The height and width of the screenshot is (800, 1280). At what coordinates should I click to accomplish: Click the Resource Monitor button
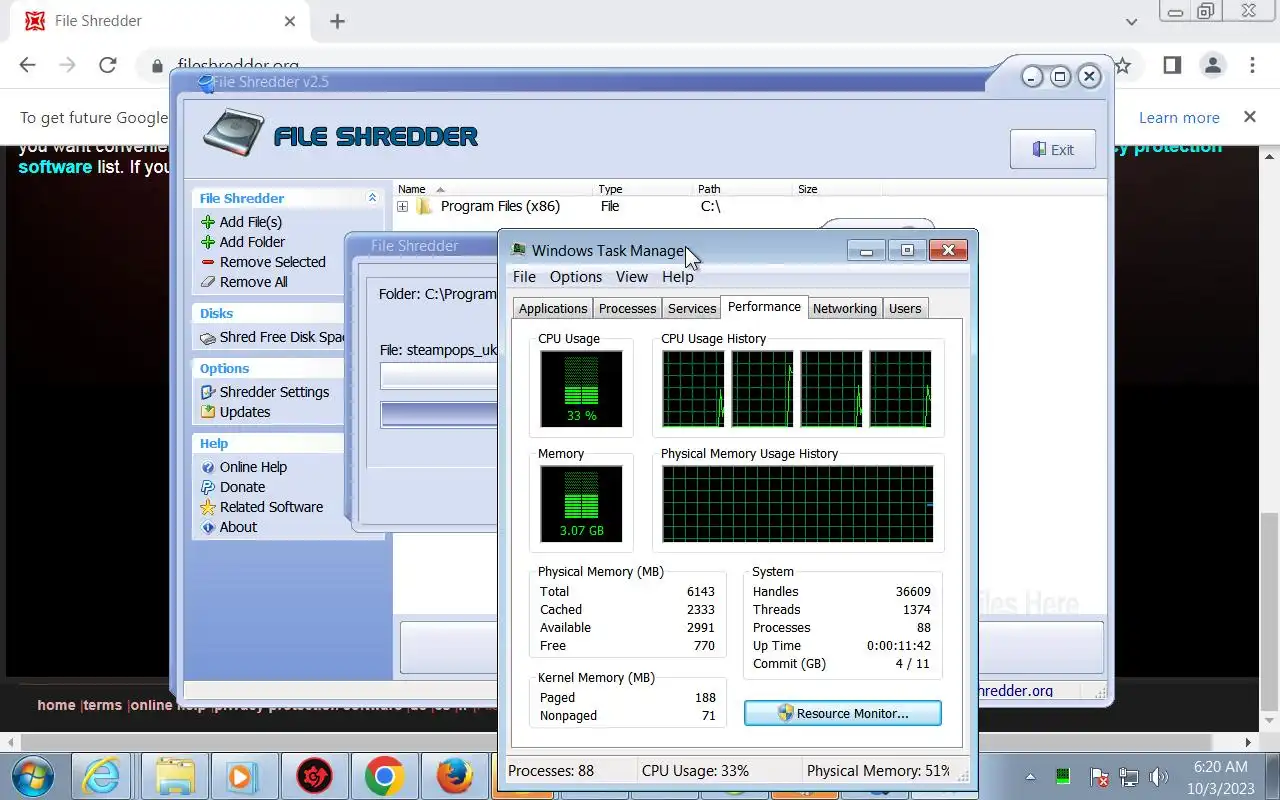coord(842,713)
